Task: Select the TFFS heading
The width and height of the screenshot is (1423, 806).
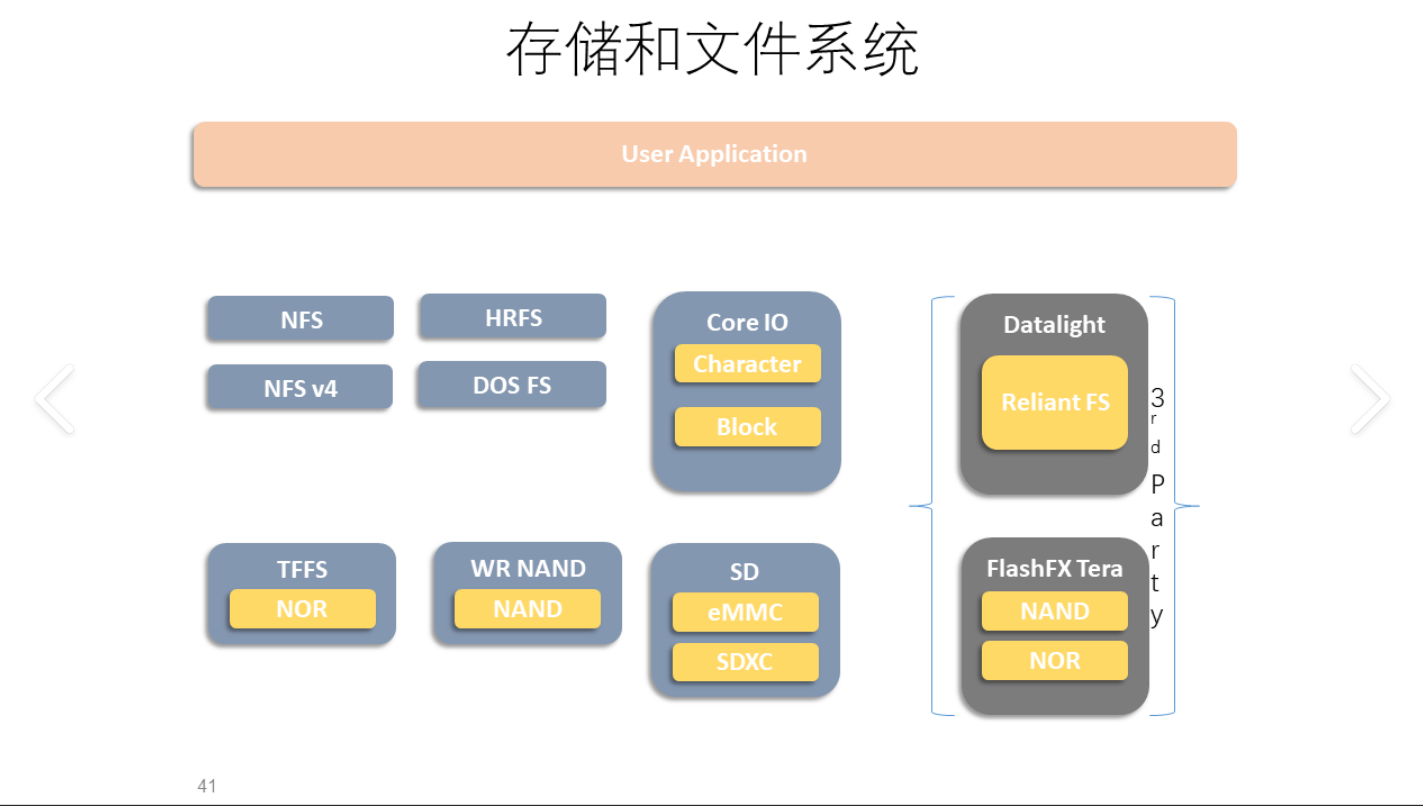Action: [302, 569]
